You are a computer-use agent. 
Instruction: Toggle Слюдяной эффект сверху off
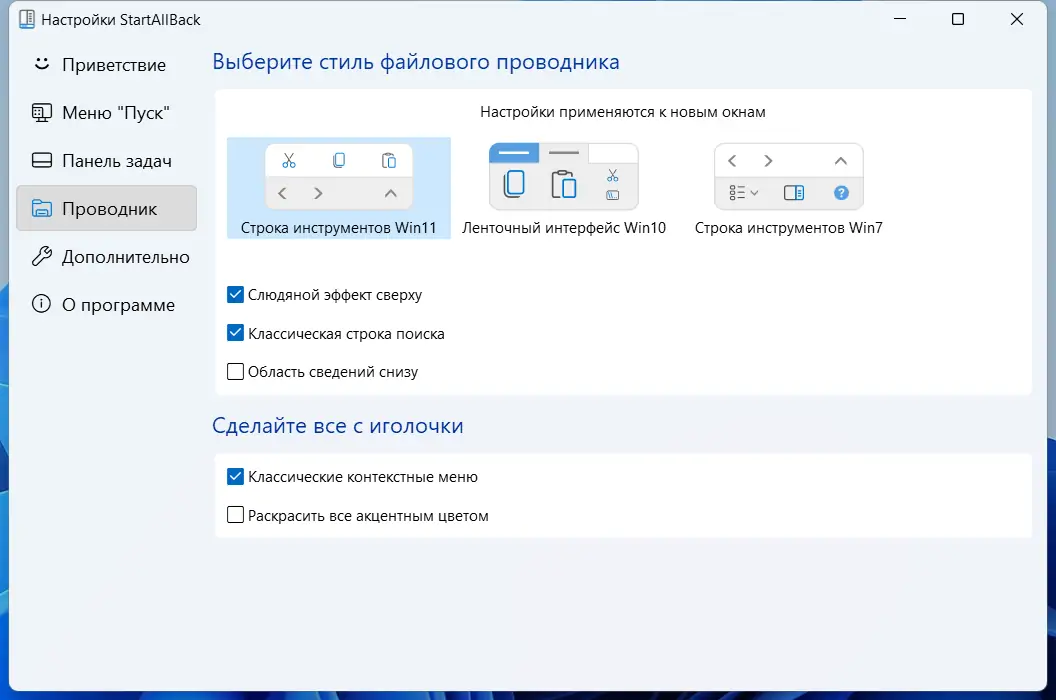tap(235, 294)
